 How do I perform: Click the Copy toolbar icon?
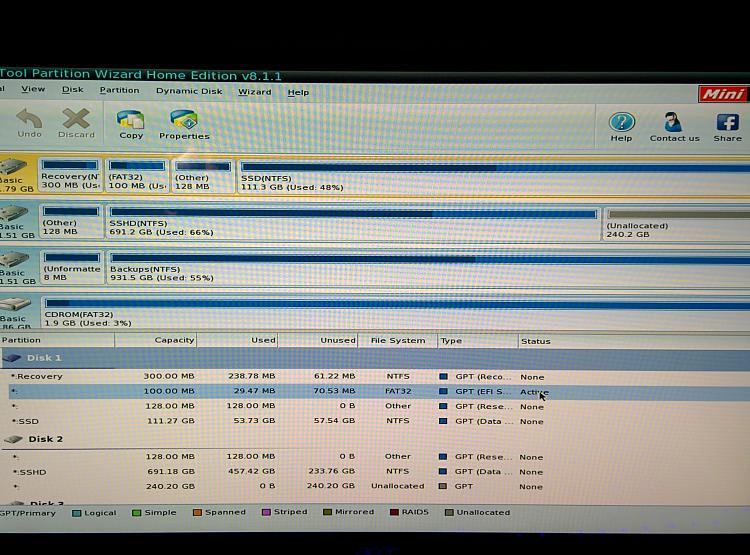point(131,120)
